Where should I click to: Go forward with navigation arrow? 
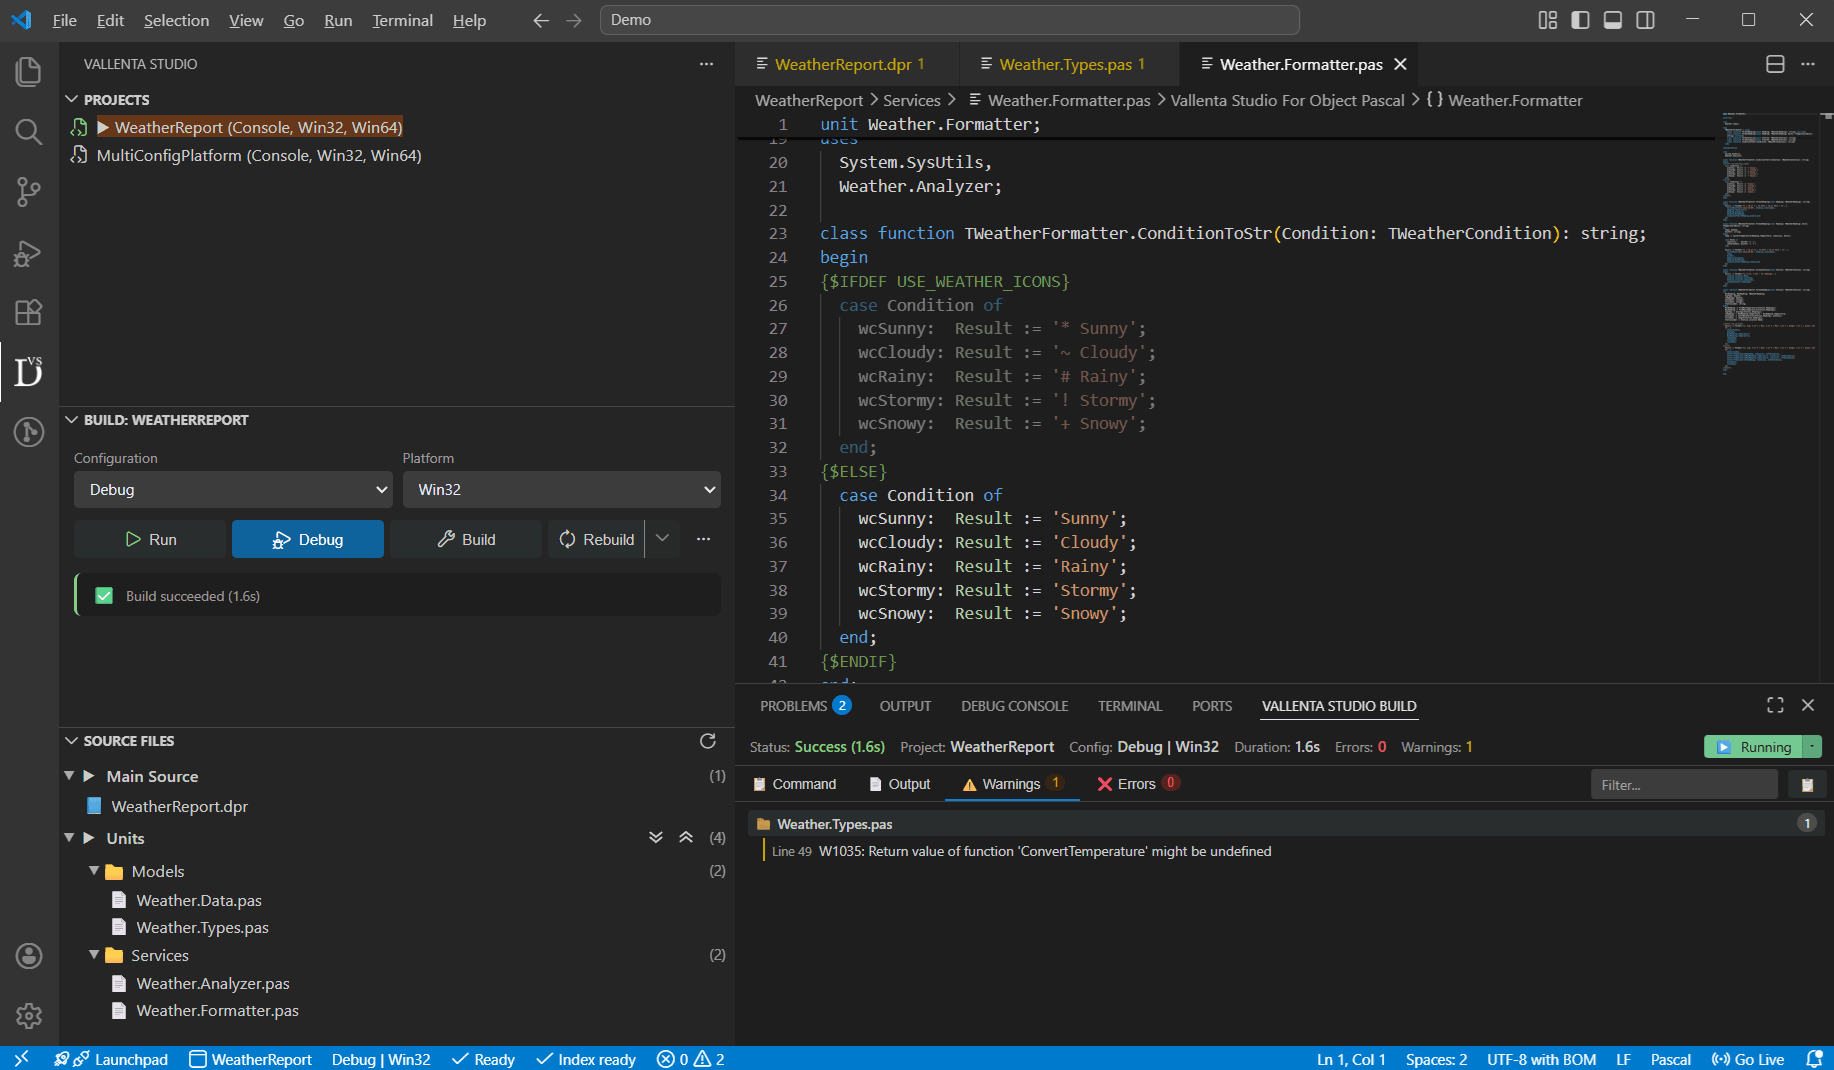coord(574,20)
